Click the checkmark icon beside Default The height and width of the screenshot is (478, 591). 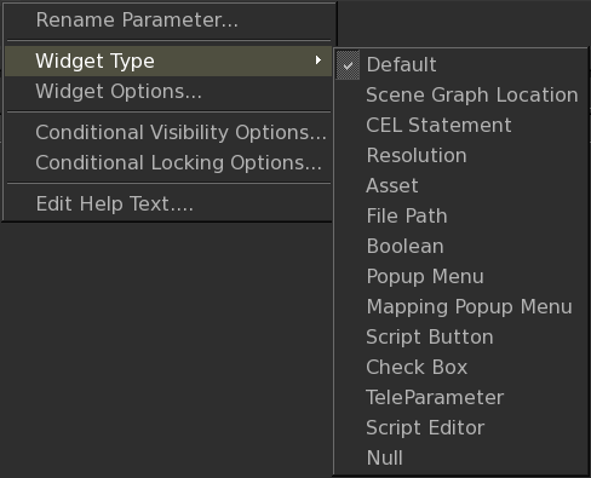click(348, 65)
